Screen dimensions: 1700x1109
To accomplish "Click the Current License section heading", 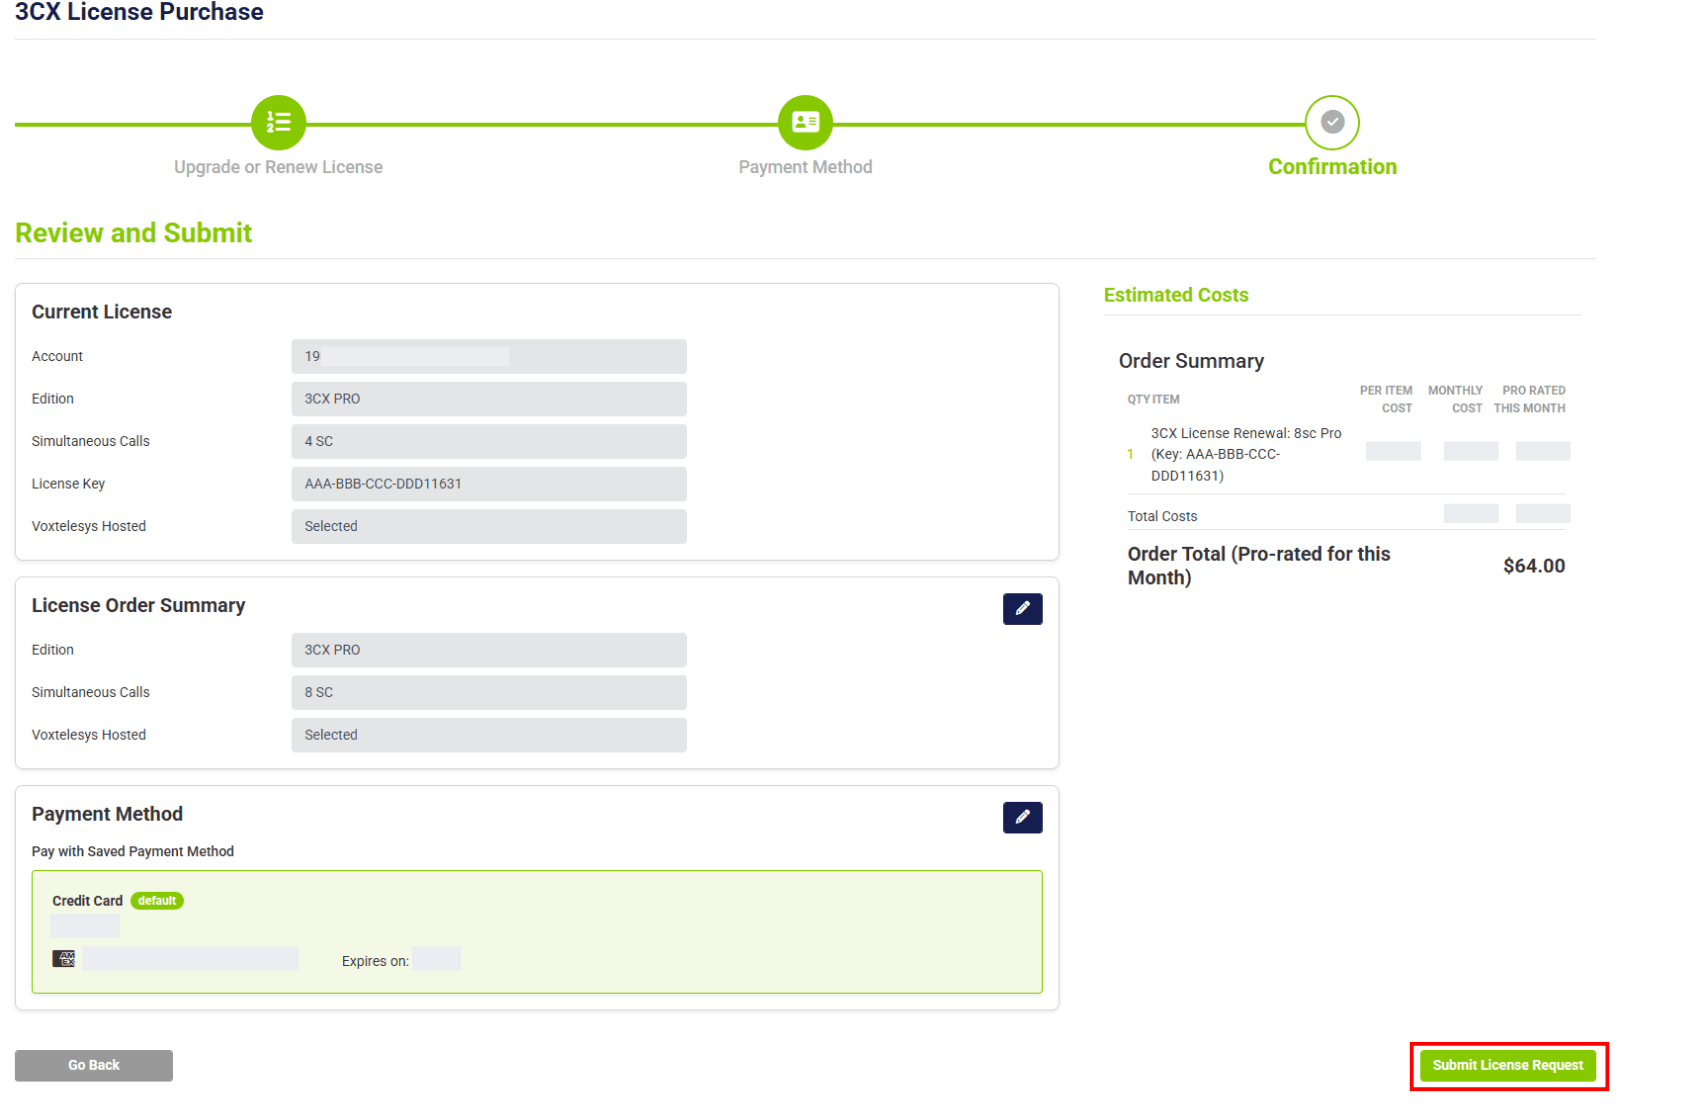I will pyautogui.click(x=102, y=312).
